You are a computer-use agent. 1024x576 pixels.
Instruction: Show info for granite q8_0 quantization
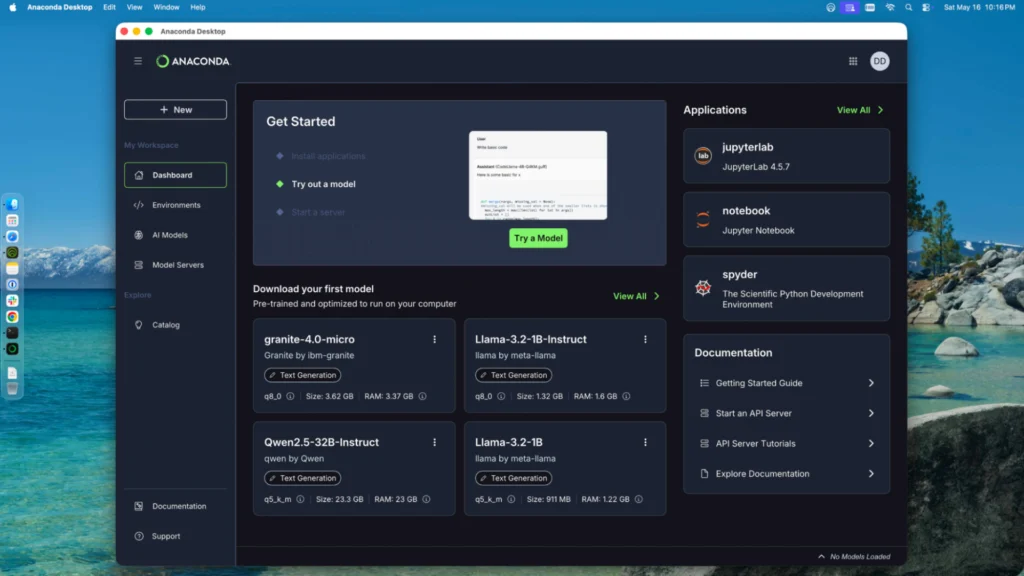[290, 396]
